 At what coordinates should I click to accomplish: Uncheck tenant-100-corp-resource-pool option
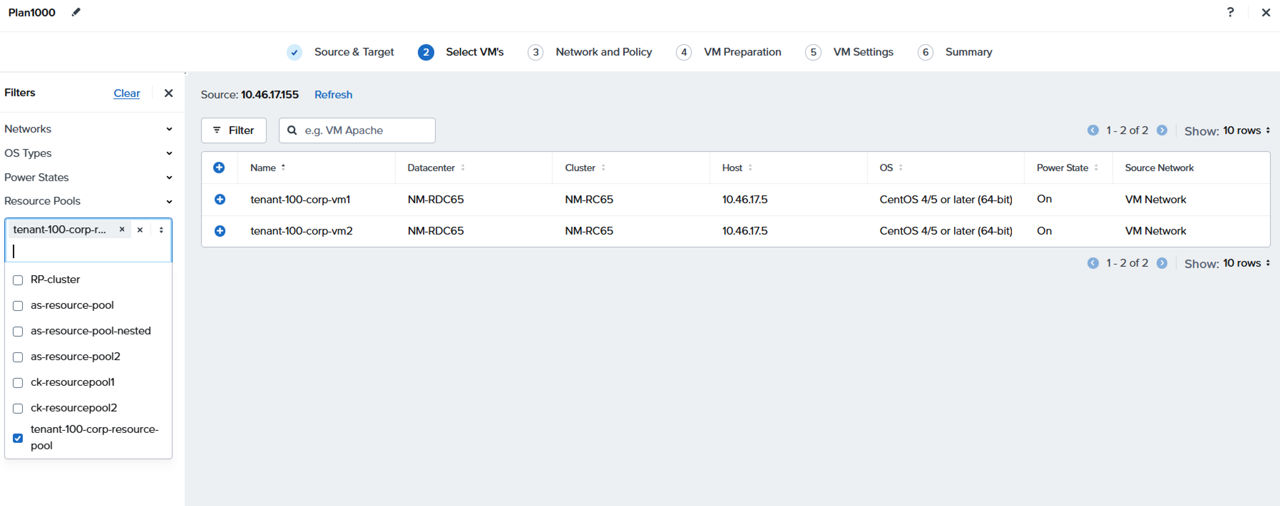pyautogui.click(x=18, y=438)
